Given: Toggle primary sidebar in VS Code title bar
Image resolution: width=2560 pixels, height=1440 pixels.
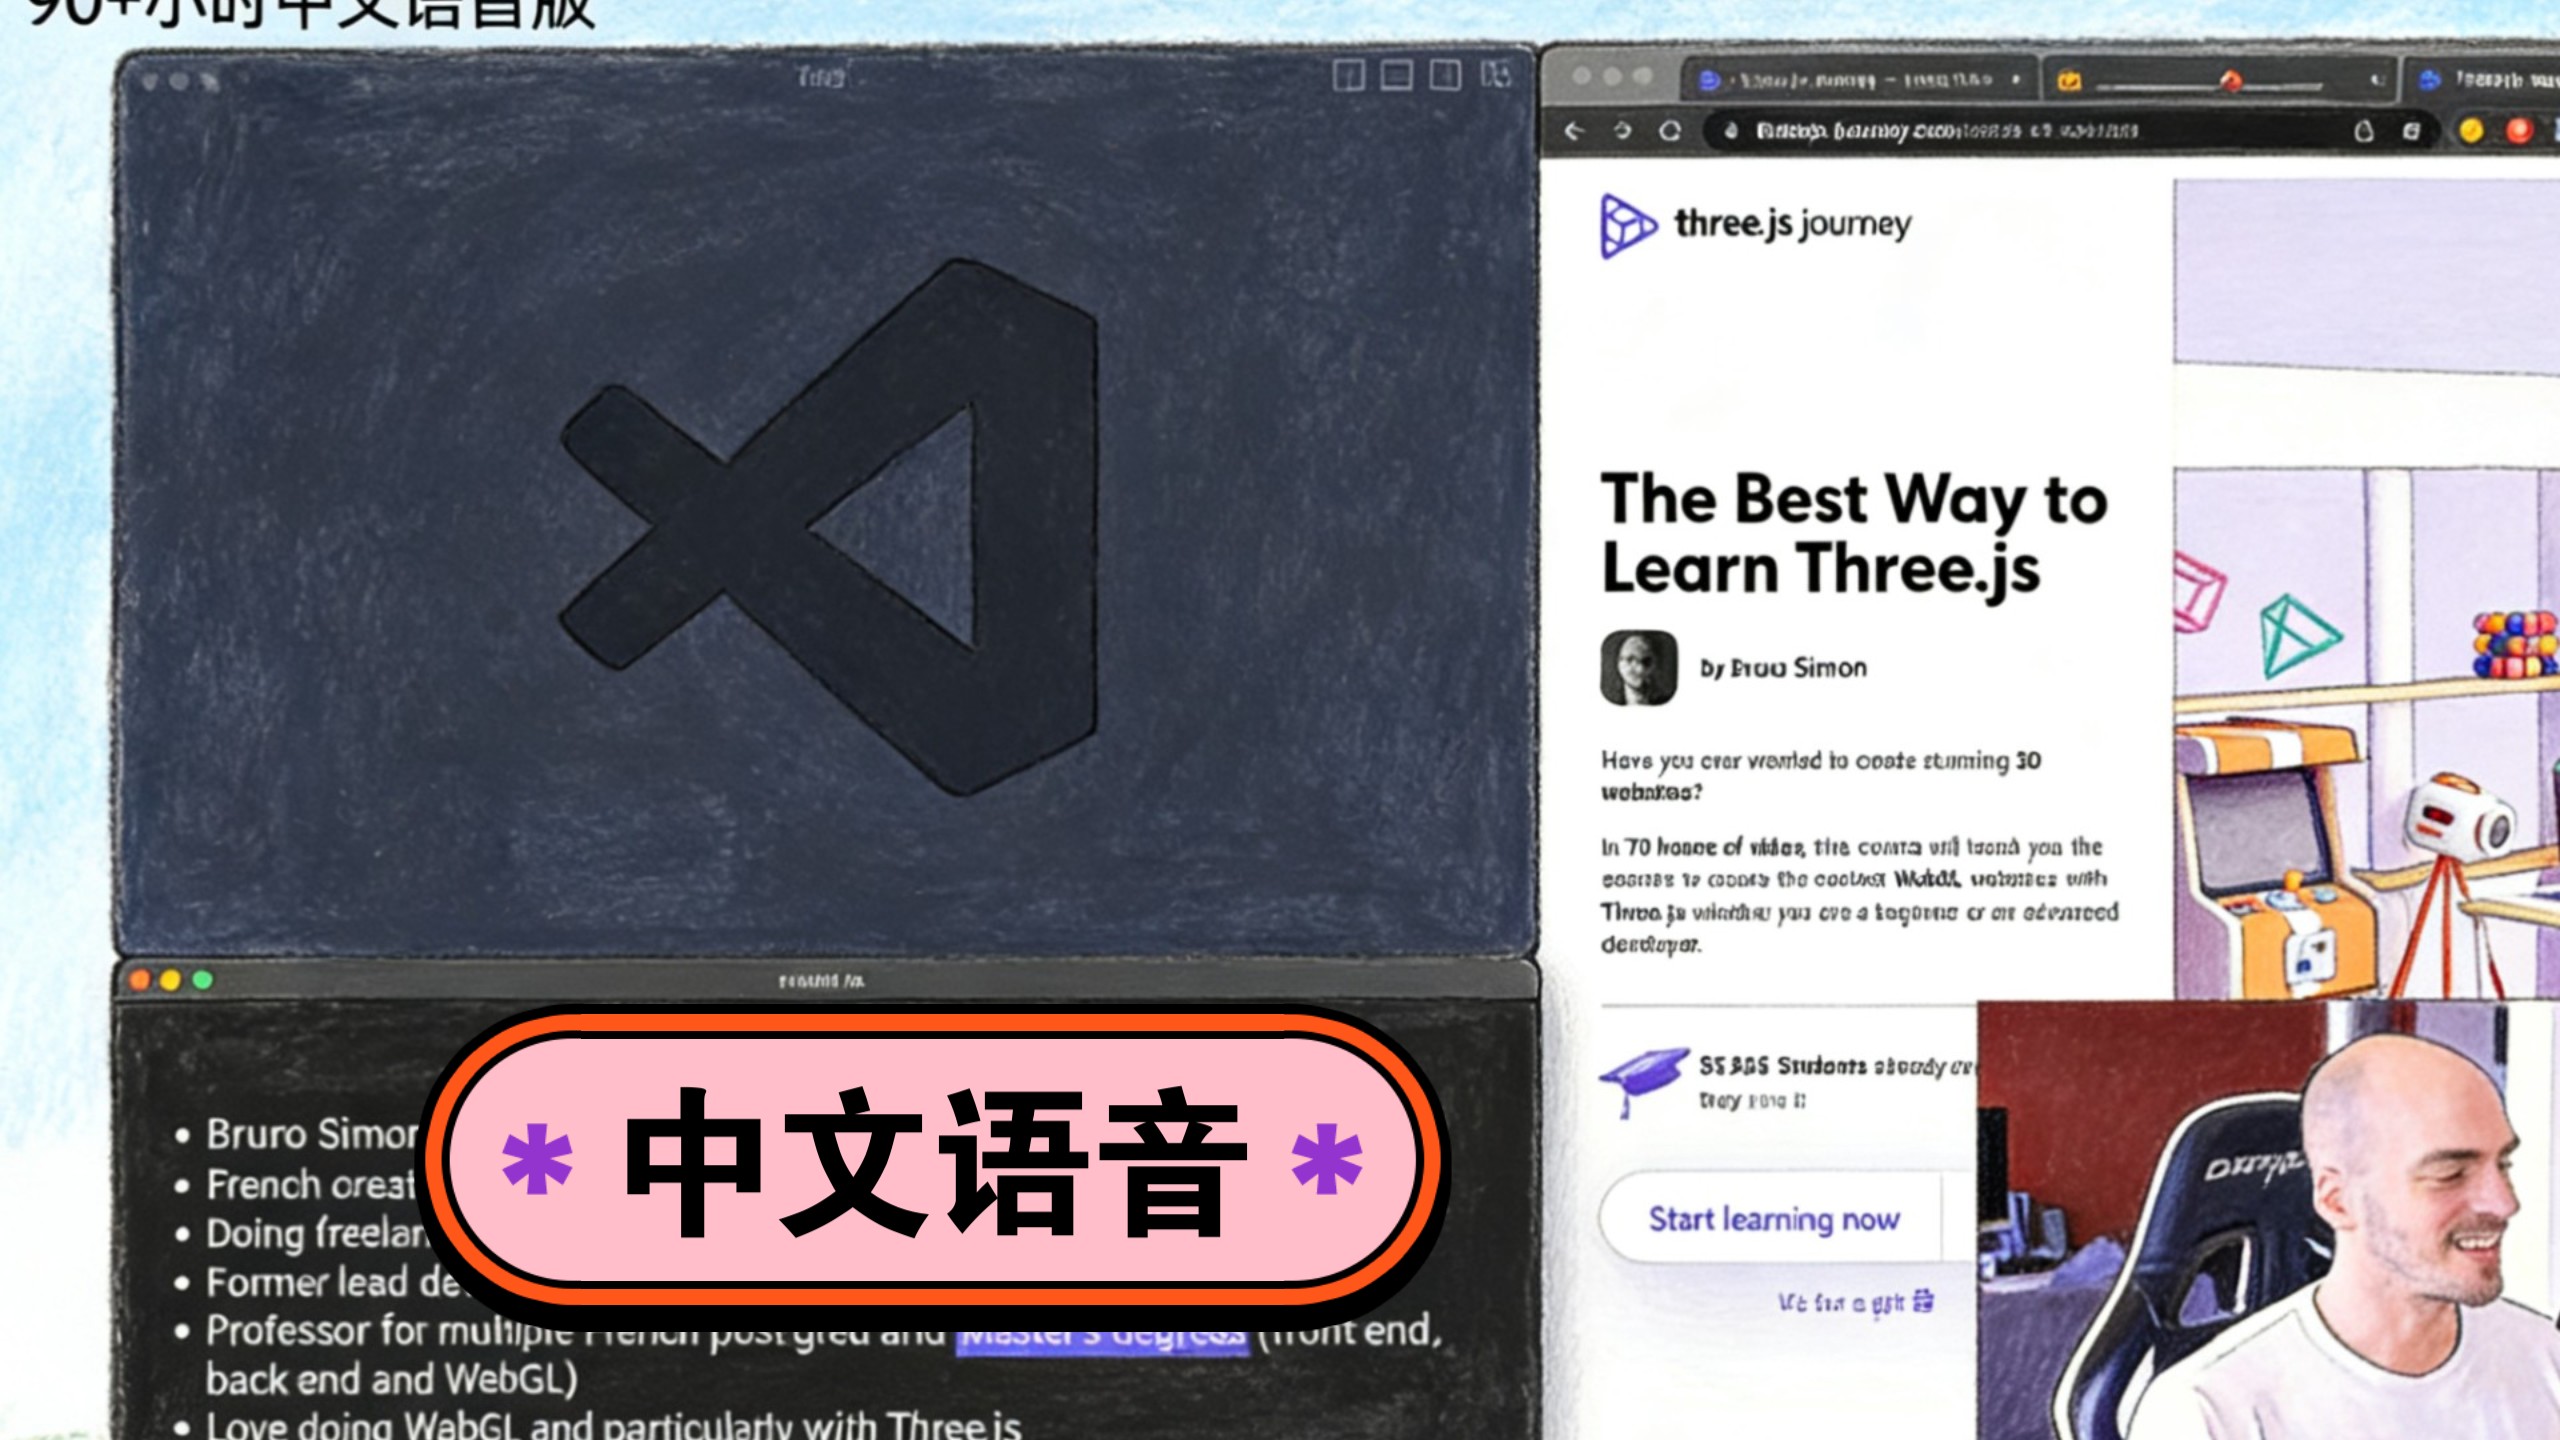Looking at the screenshot, I should [1349, 75].
